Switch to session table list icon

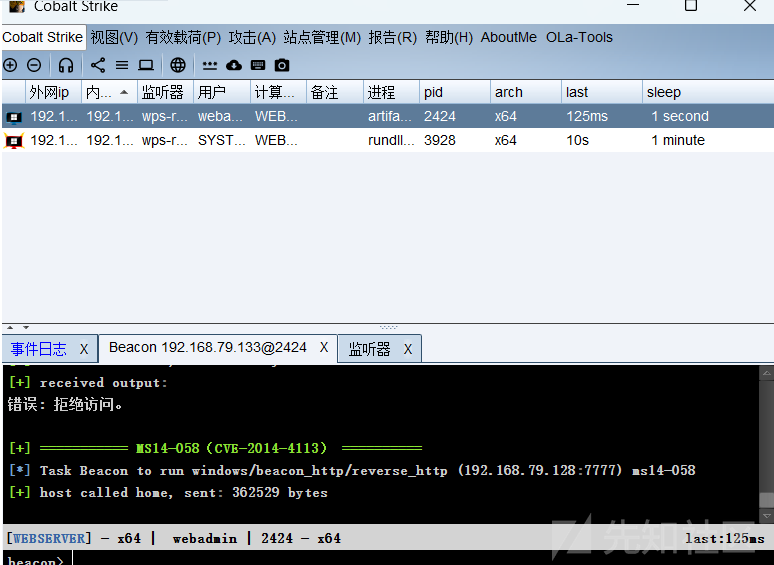(122, 65)
